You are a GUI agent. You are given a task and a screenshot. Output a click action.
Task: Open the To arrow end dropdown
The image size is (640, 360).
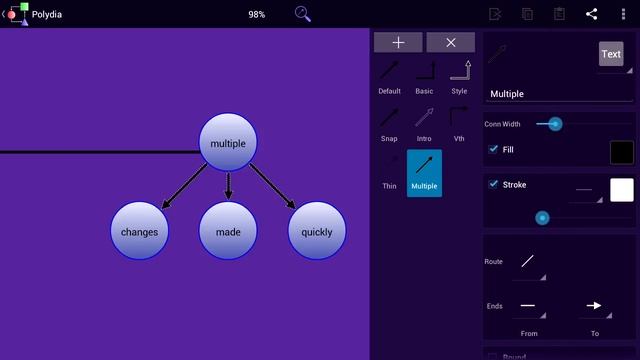595,309
